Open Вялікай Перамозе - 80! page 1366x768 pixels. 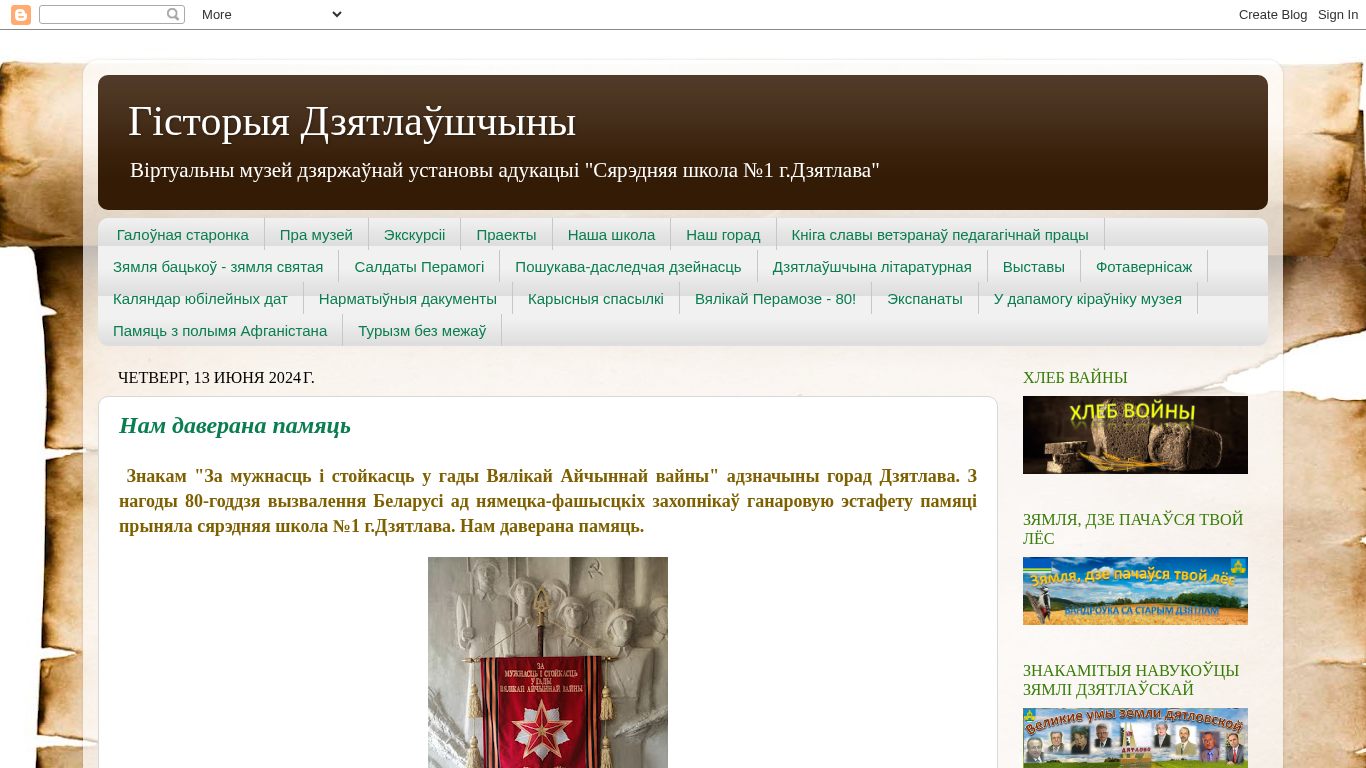[775, 299]
